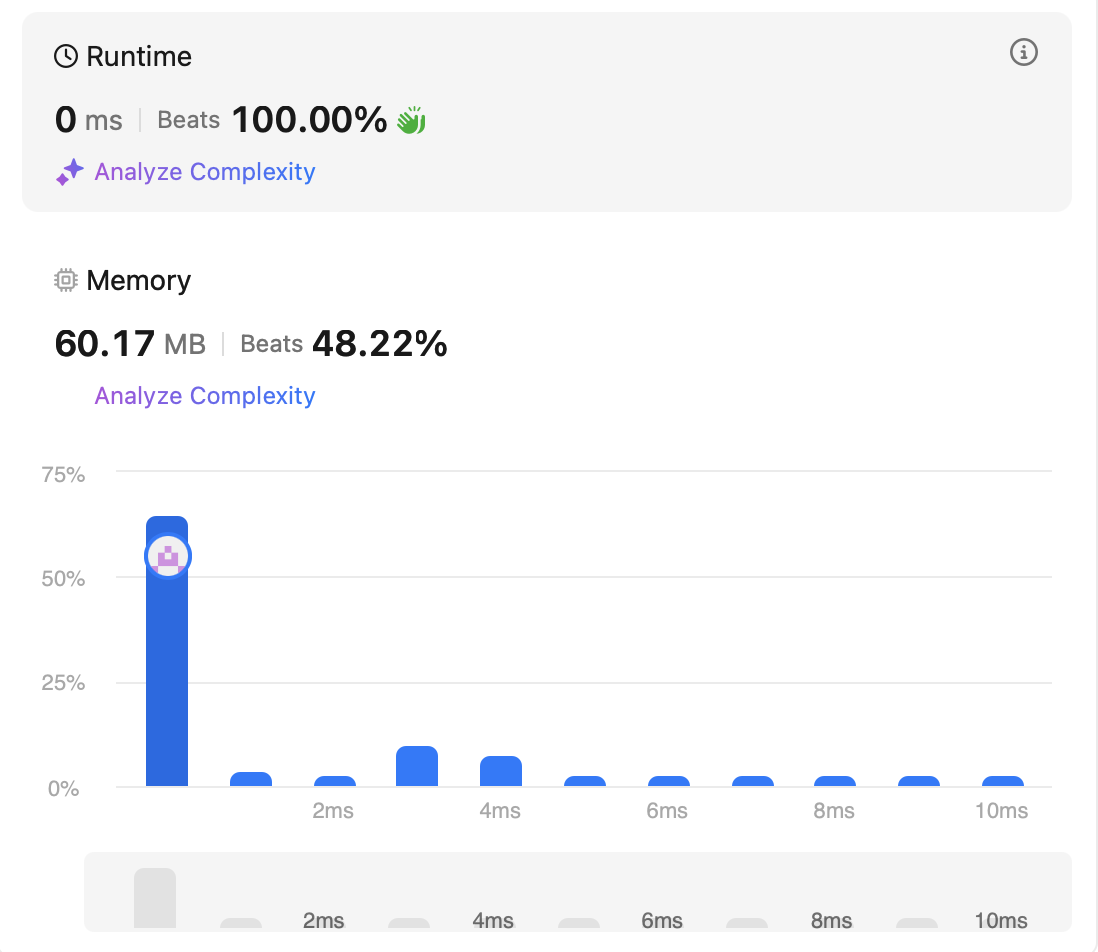
Task: Click the clock icon beside Runtime
Action: [x=66, y=57]
